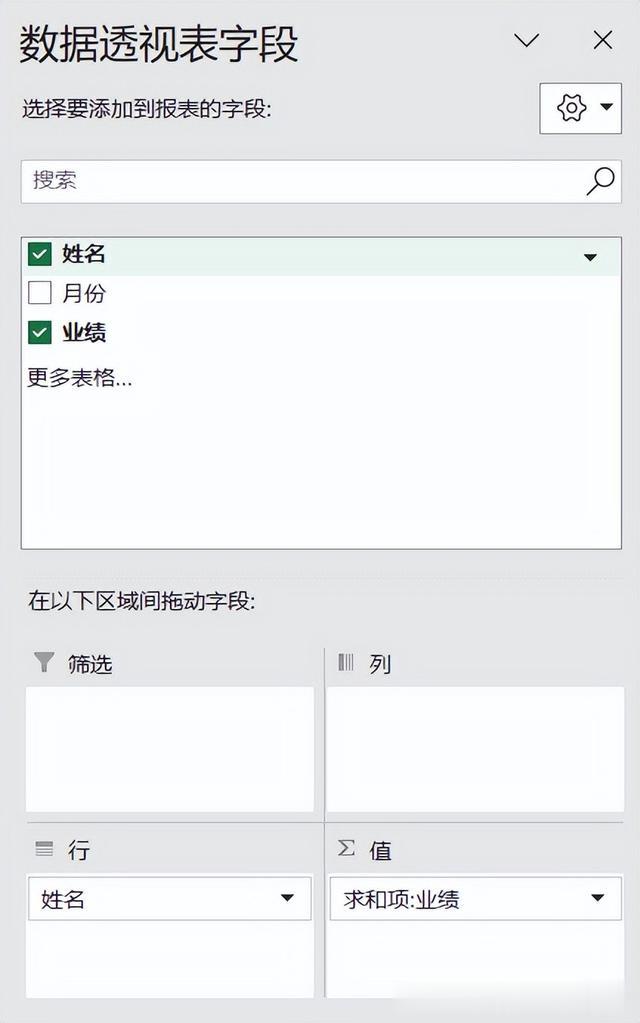Open dropdown for 求和项:业绩 value field
This screenshot has width=640, height=1023.
(597, 898)
